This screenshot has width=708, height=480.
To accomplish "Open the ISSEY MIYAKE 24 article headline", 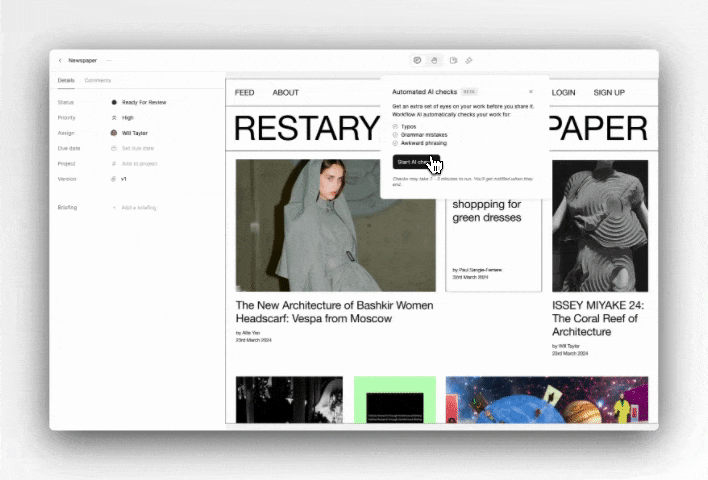I will pos(598,318).
